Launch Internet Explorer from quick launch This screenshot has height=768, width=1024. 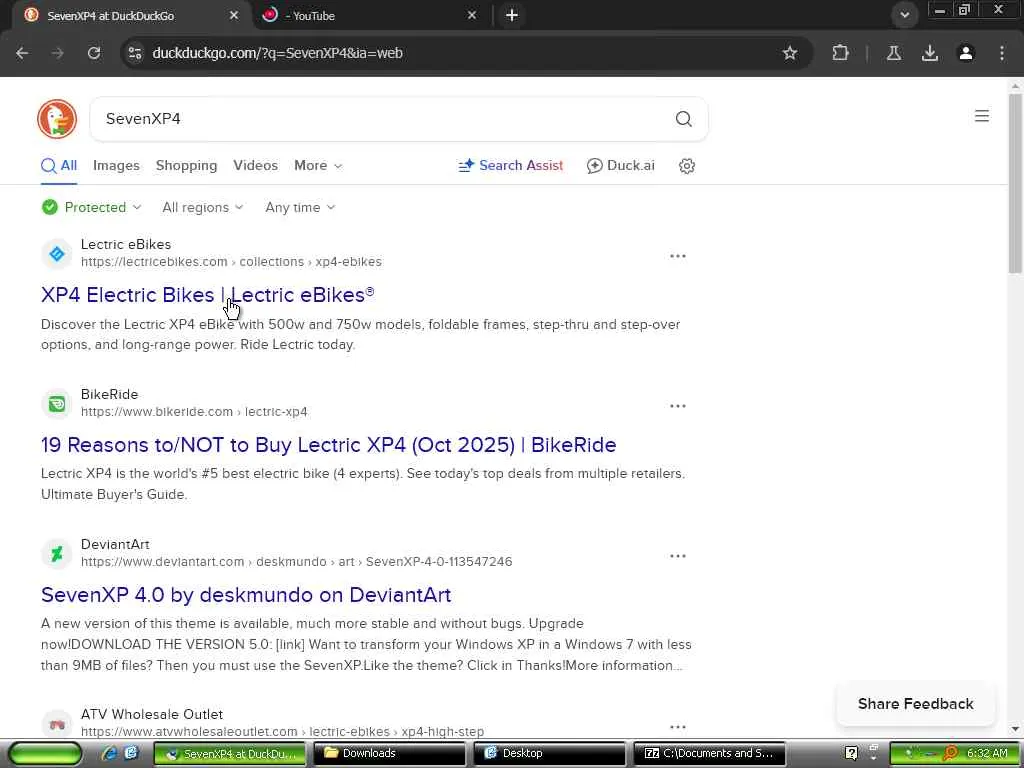pos(110,754)
